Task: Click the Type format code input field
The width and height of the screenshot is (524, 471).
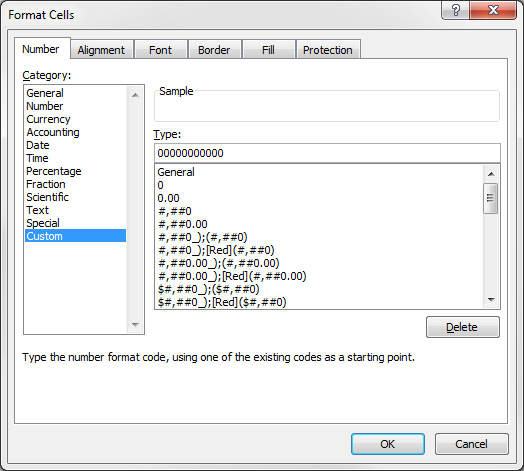Action: (327, 153)
